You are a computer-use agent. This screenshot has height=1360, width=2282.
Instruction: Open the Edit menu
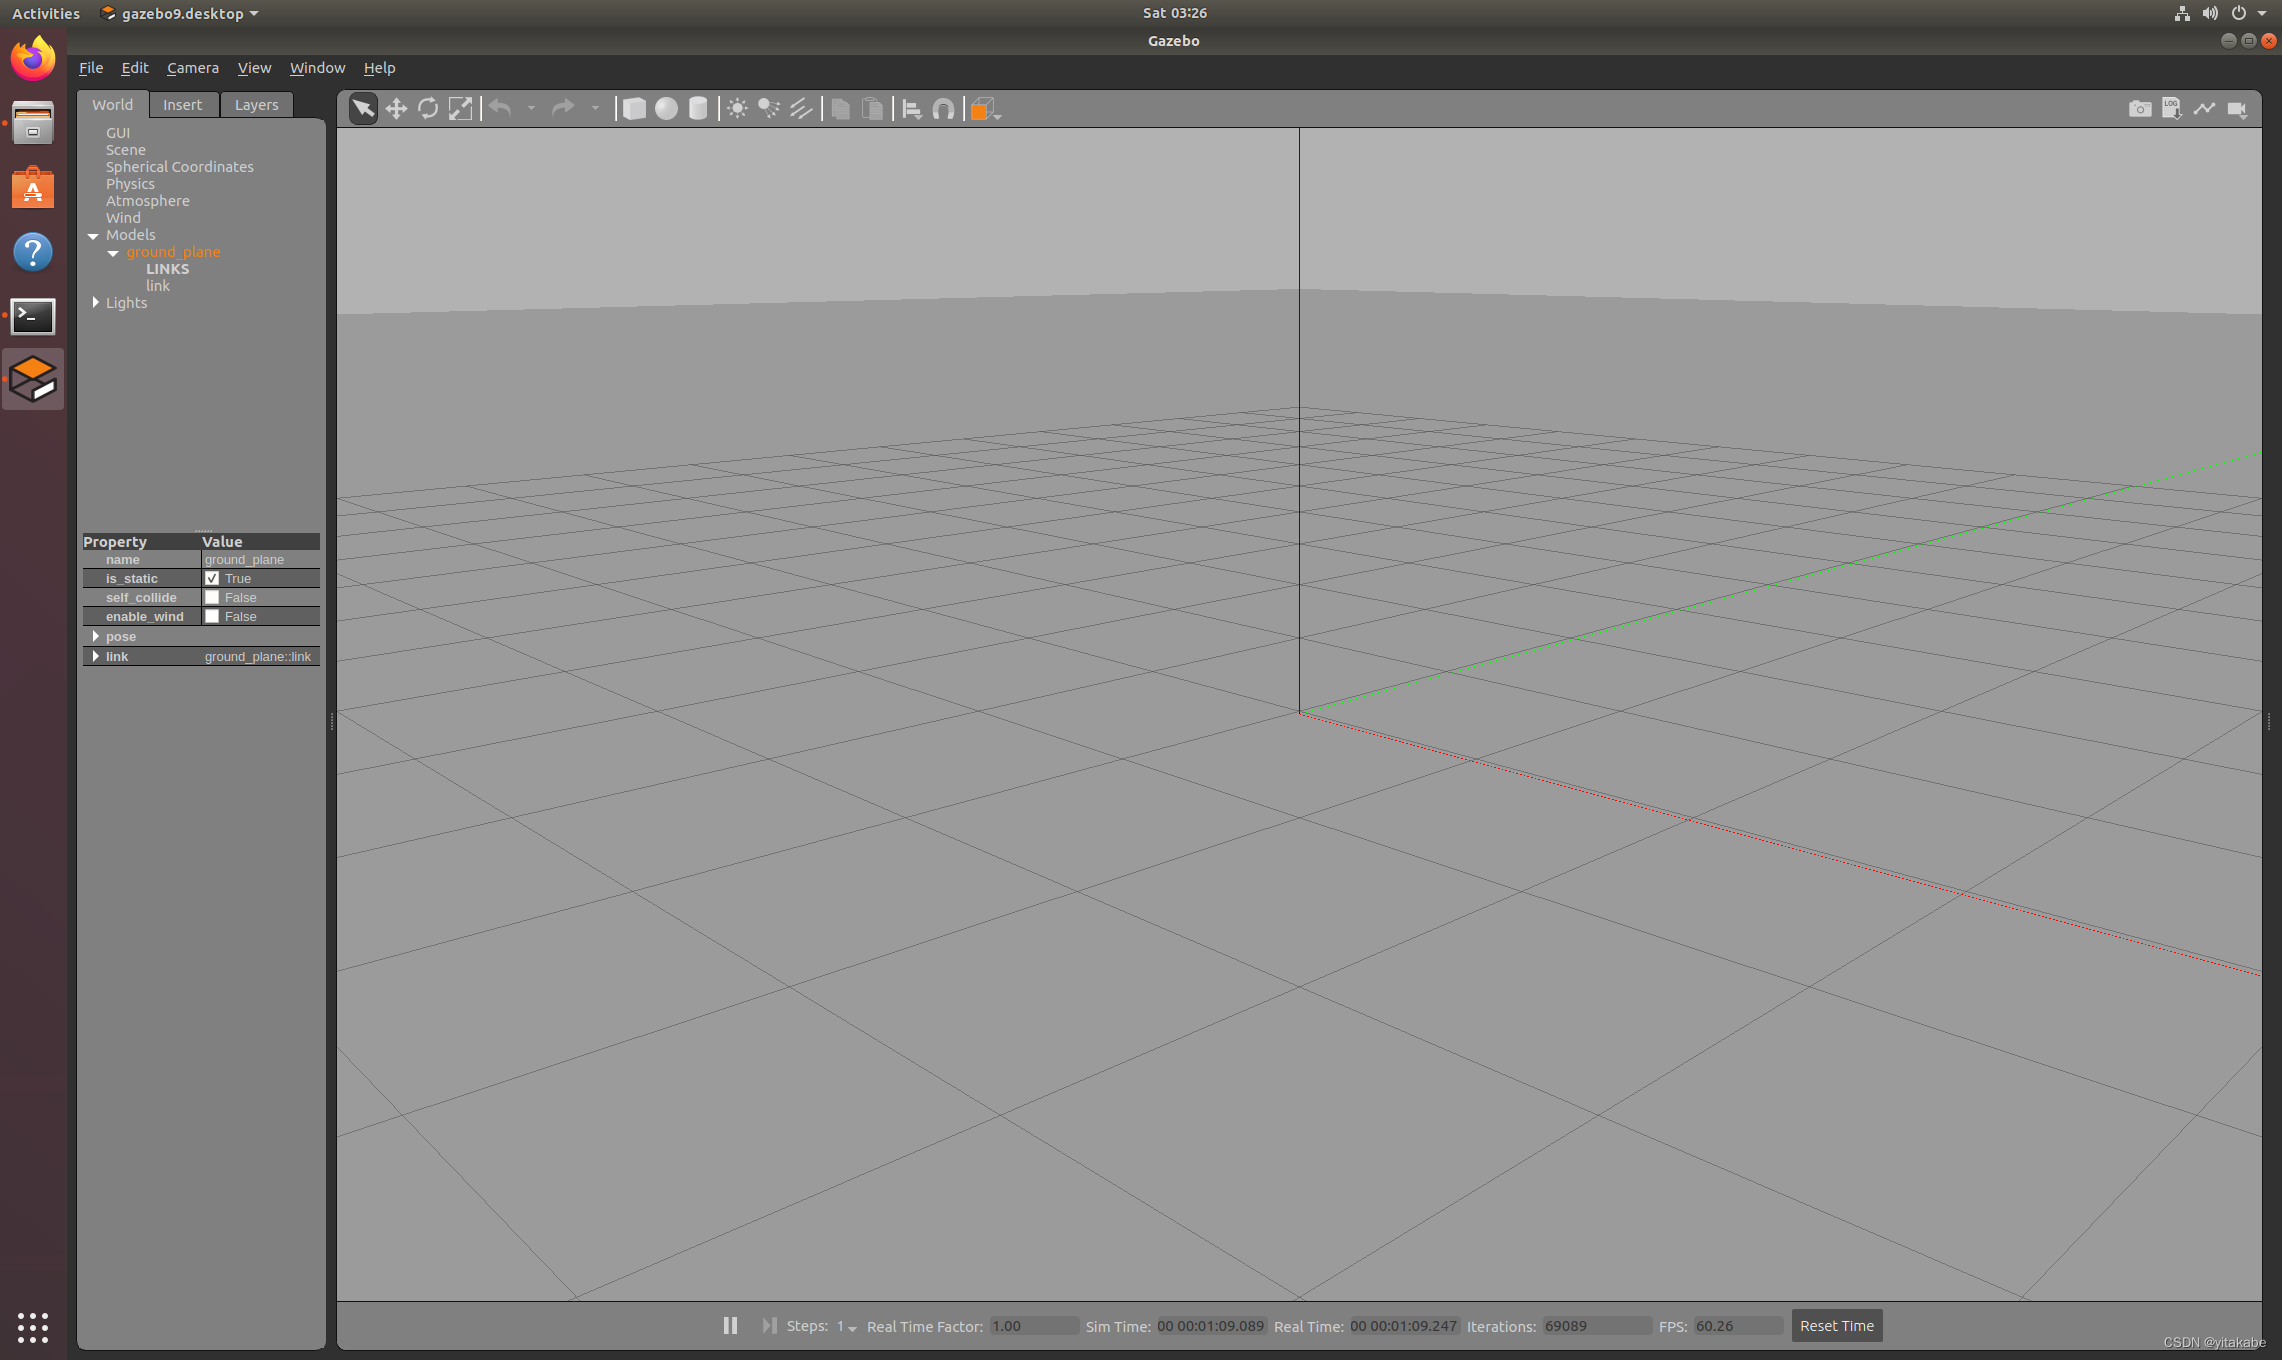click(134, 68)
